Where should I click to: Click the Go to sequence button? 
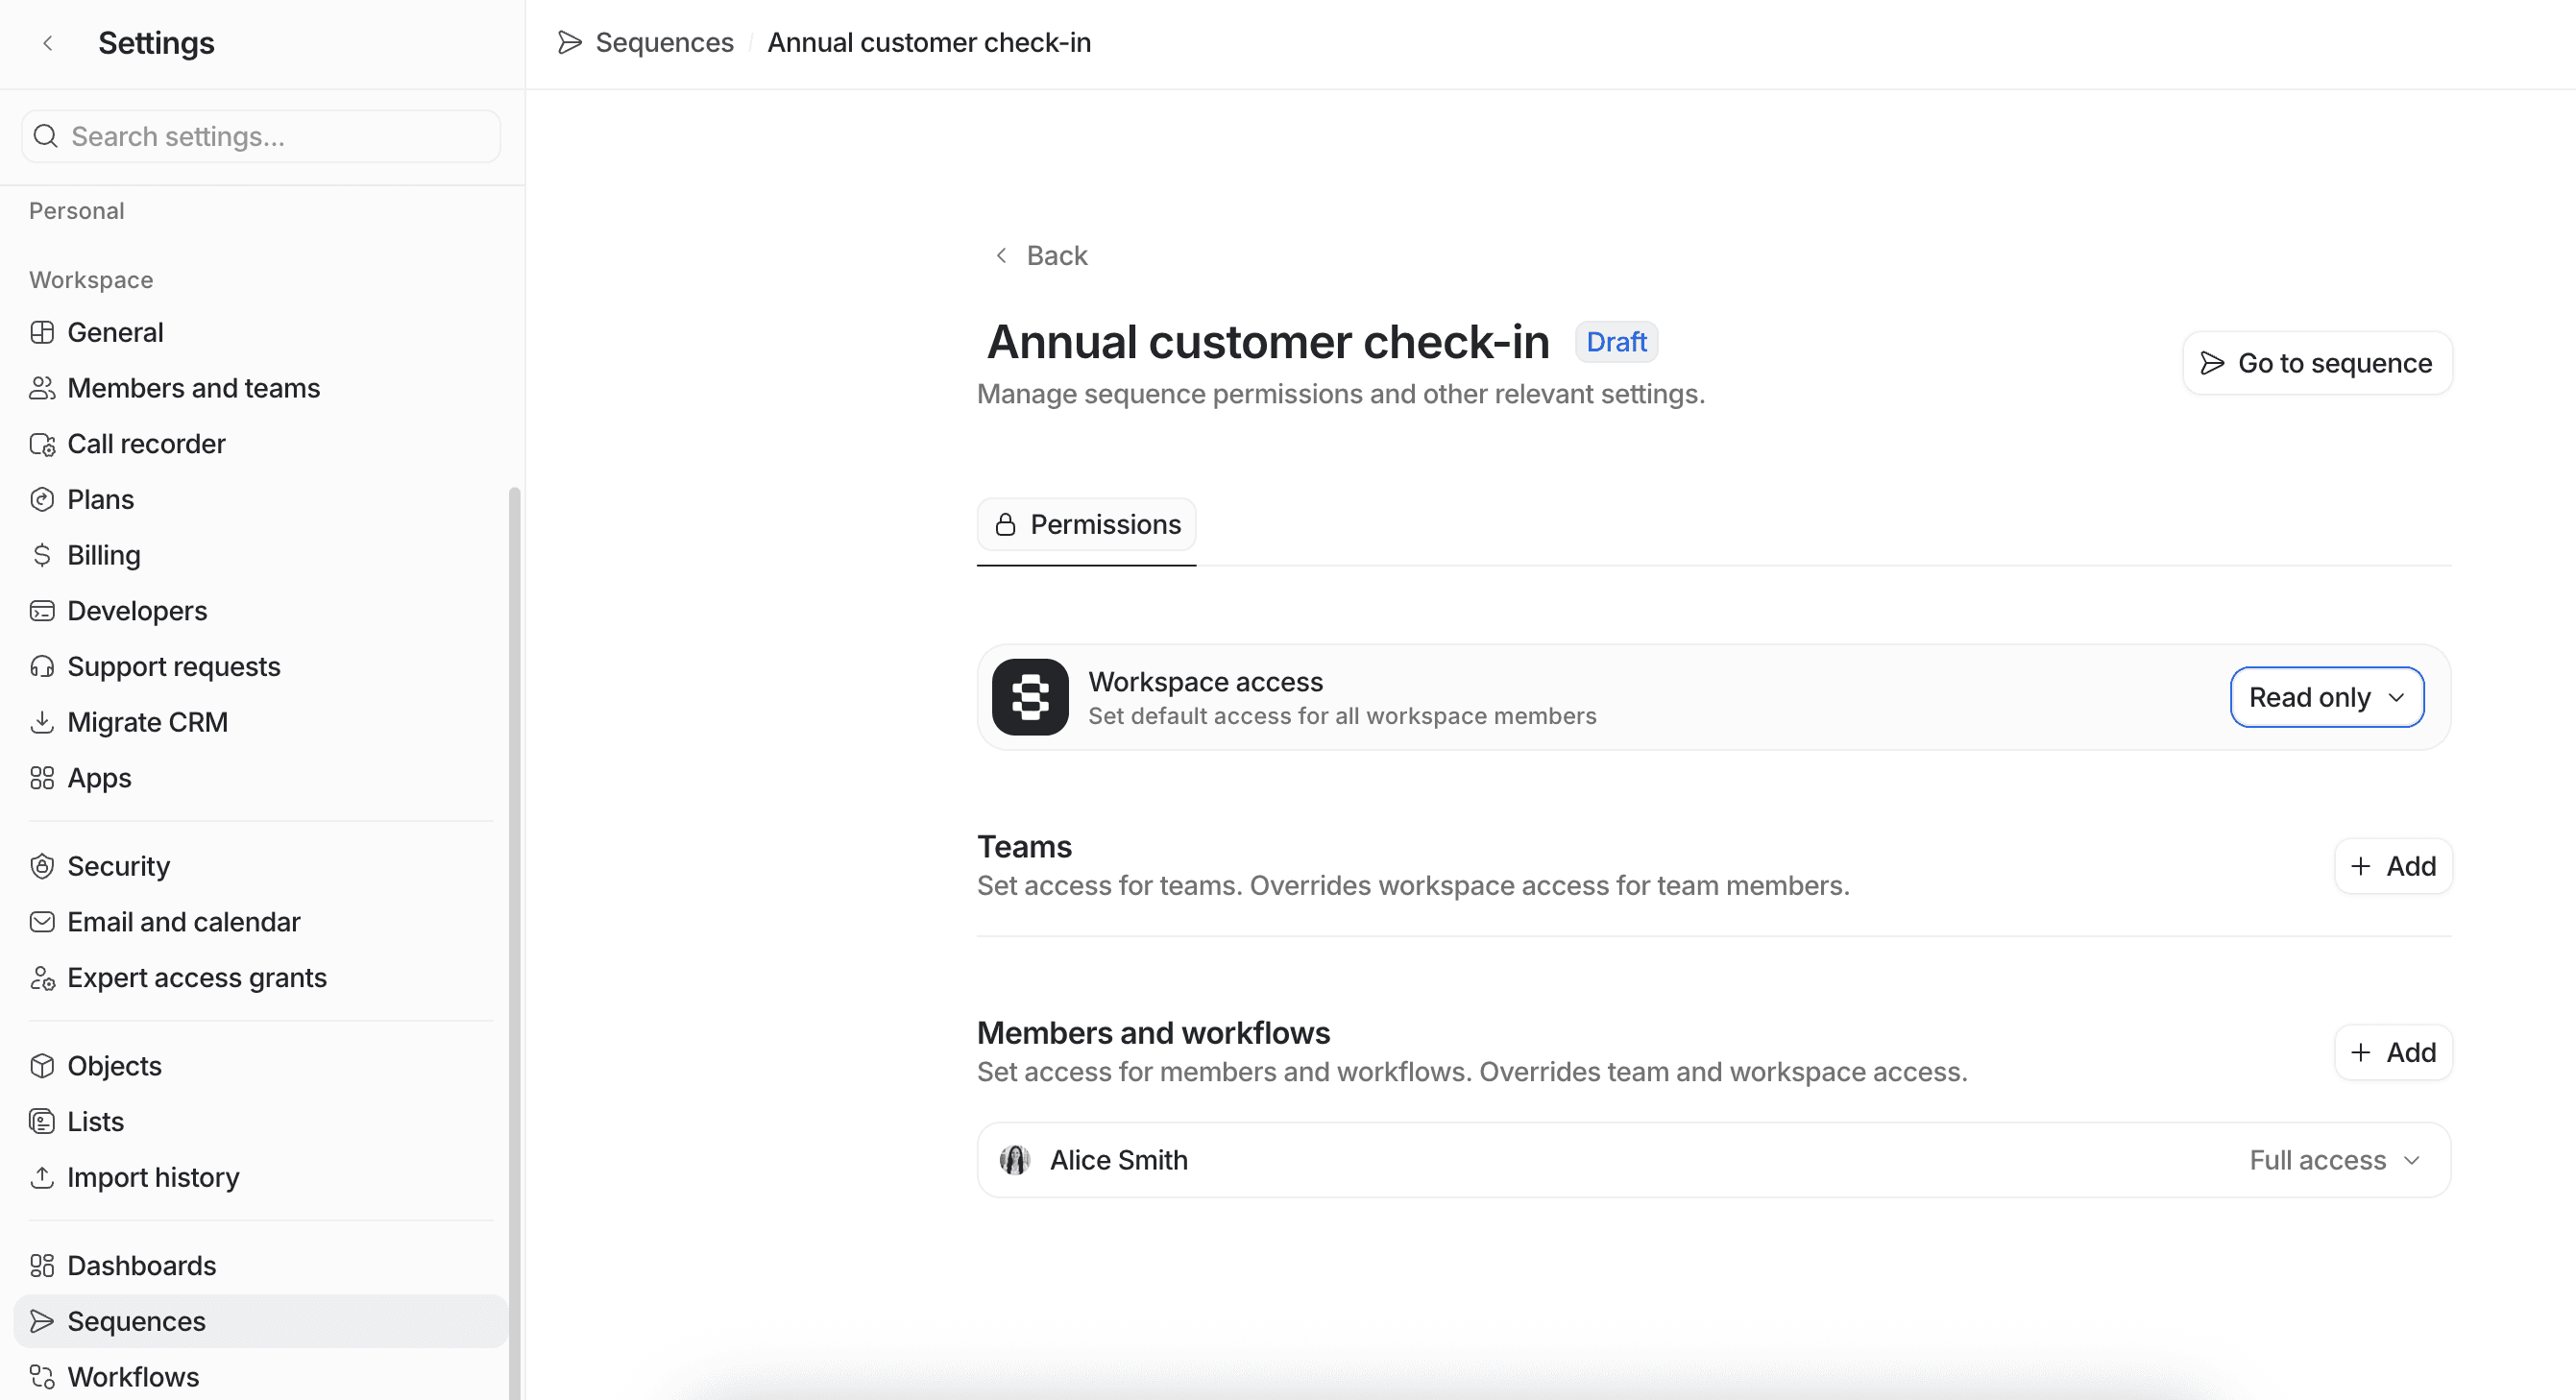2316,363
